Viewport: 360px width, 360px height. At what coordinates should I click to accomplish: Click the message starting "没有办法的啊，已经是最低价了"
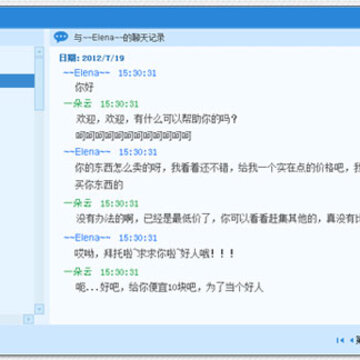(218, 219)
